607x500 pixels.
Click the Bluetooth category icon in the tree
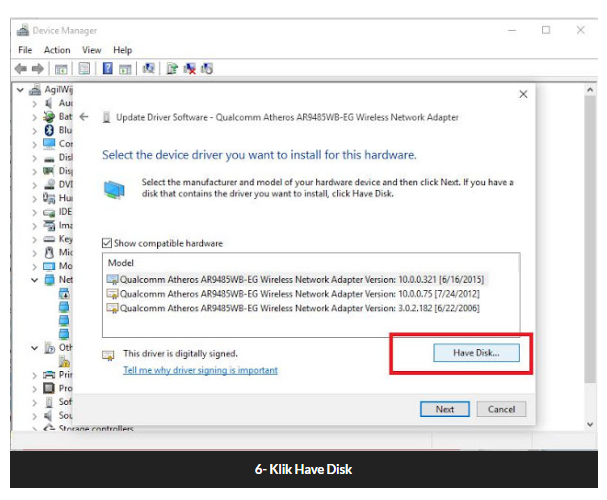[49, 130]
